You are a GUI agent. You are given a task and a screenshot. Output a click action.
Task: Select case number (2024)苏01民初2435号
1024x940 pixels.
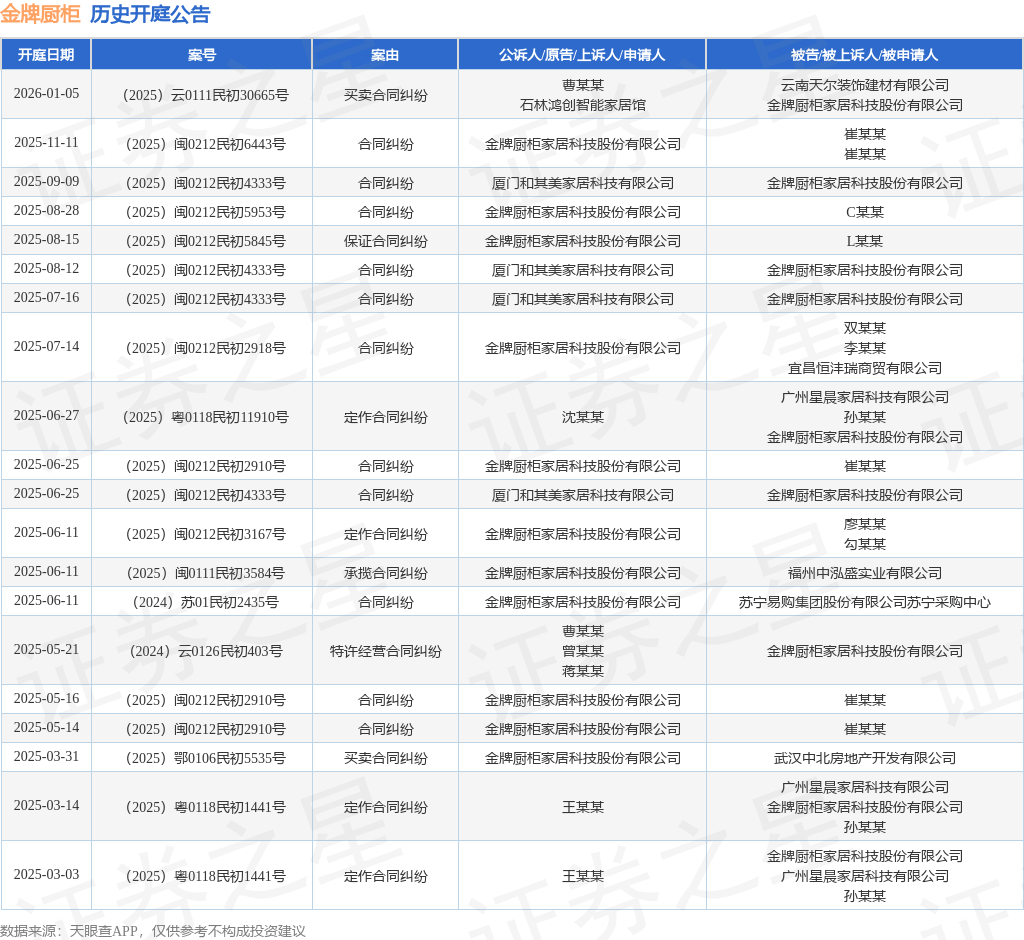pos(205,602)
